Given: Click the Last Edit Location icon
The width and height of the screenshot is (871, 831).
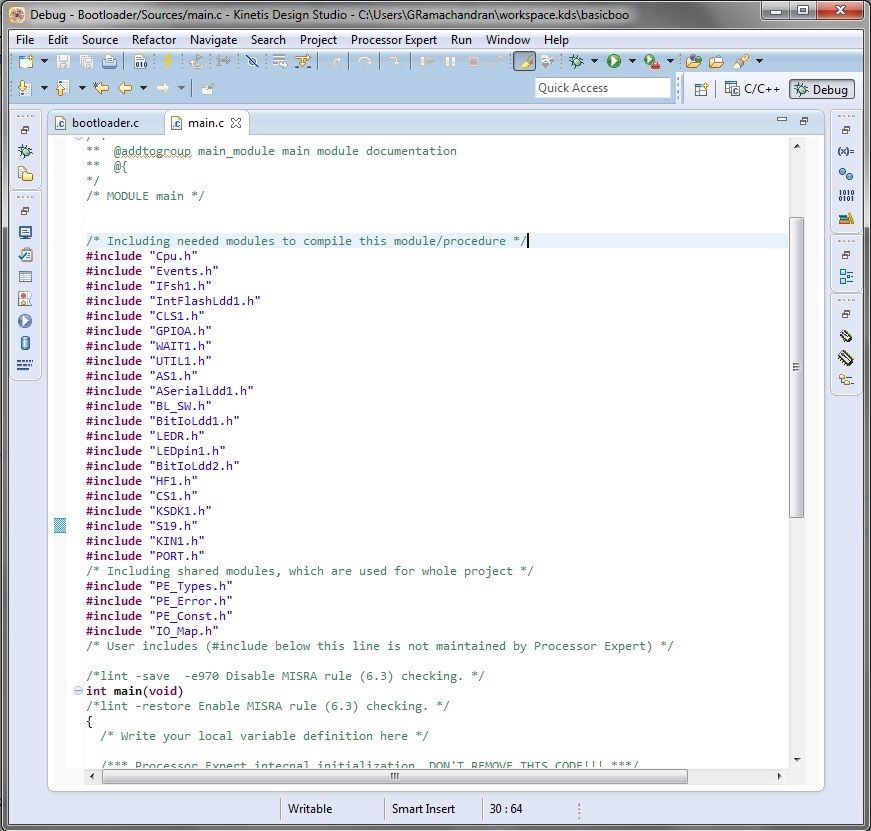Looking at the screenshot, I should click(101, 88).
